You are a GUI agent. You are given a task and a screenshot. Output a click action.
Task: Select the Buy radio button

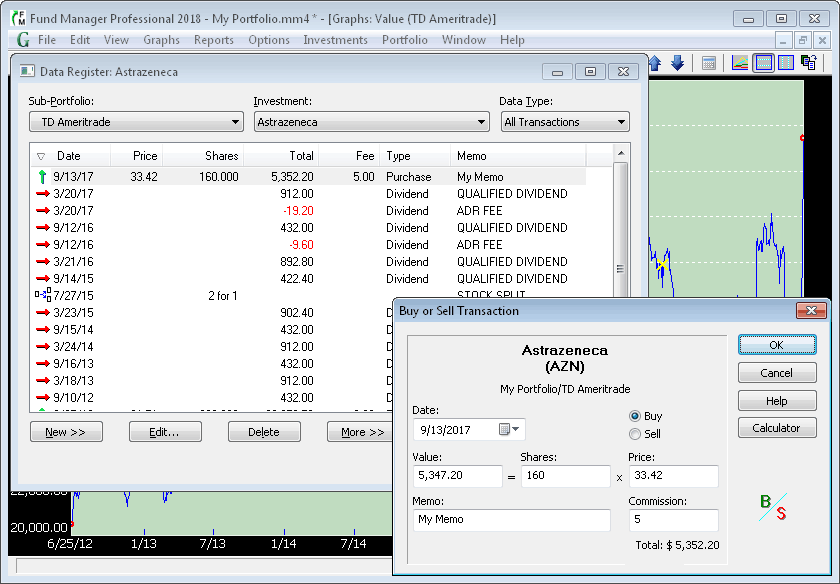coord(635,416)
